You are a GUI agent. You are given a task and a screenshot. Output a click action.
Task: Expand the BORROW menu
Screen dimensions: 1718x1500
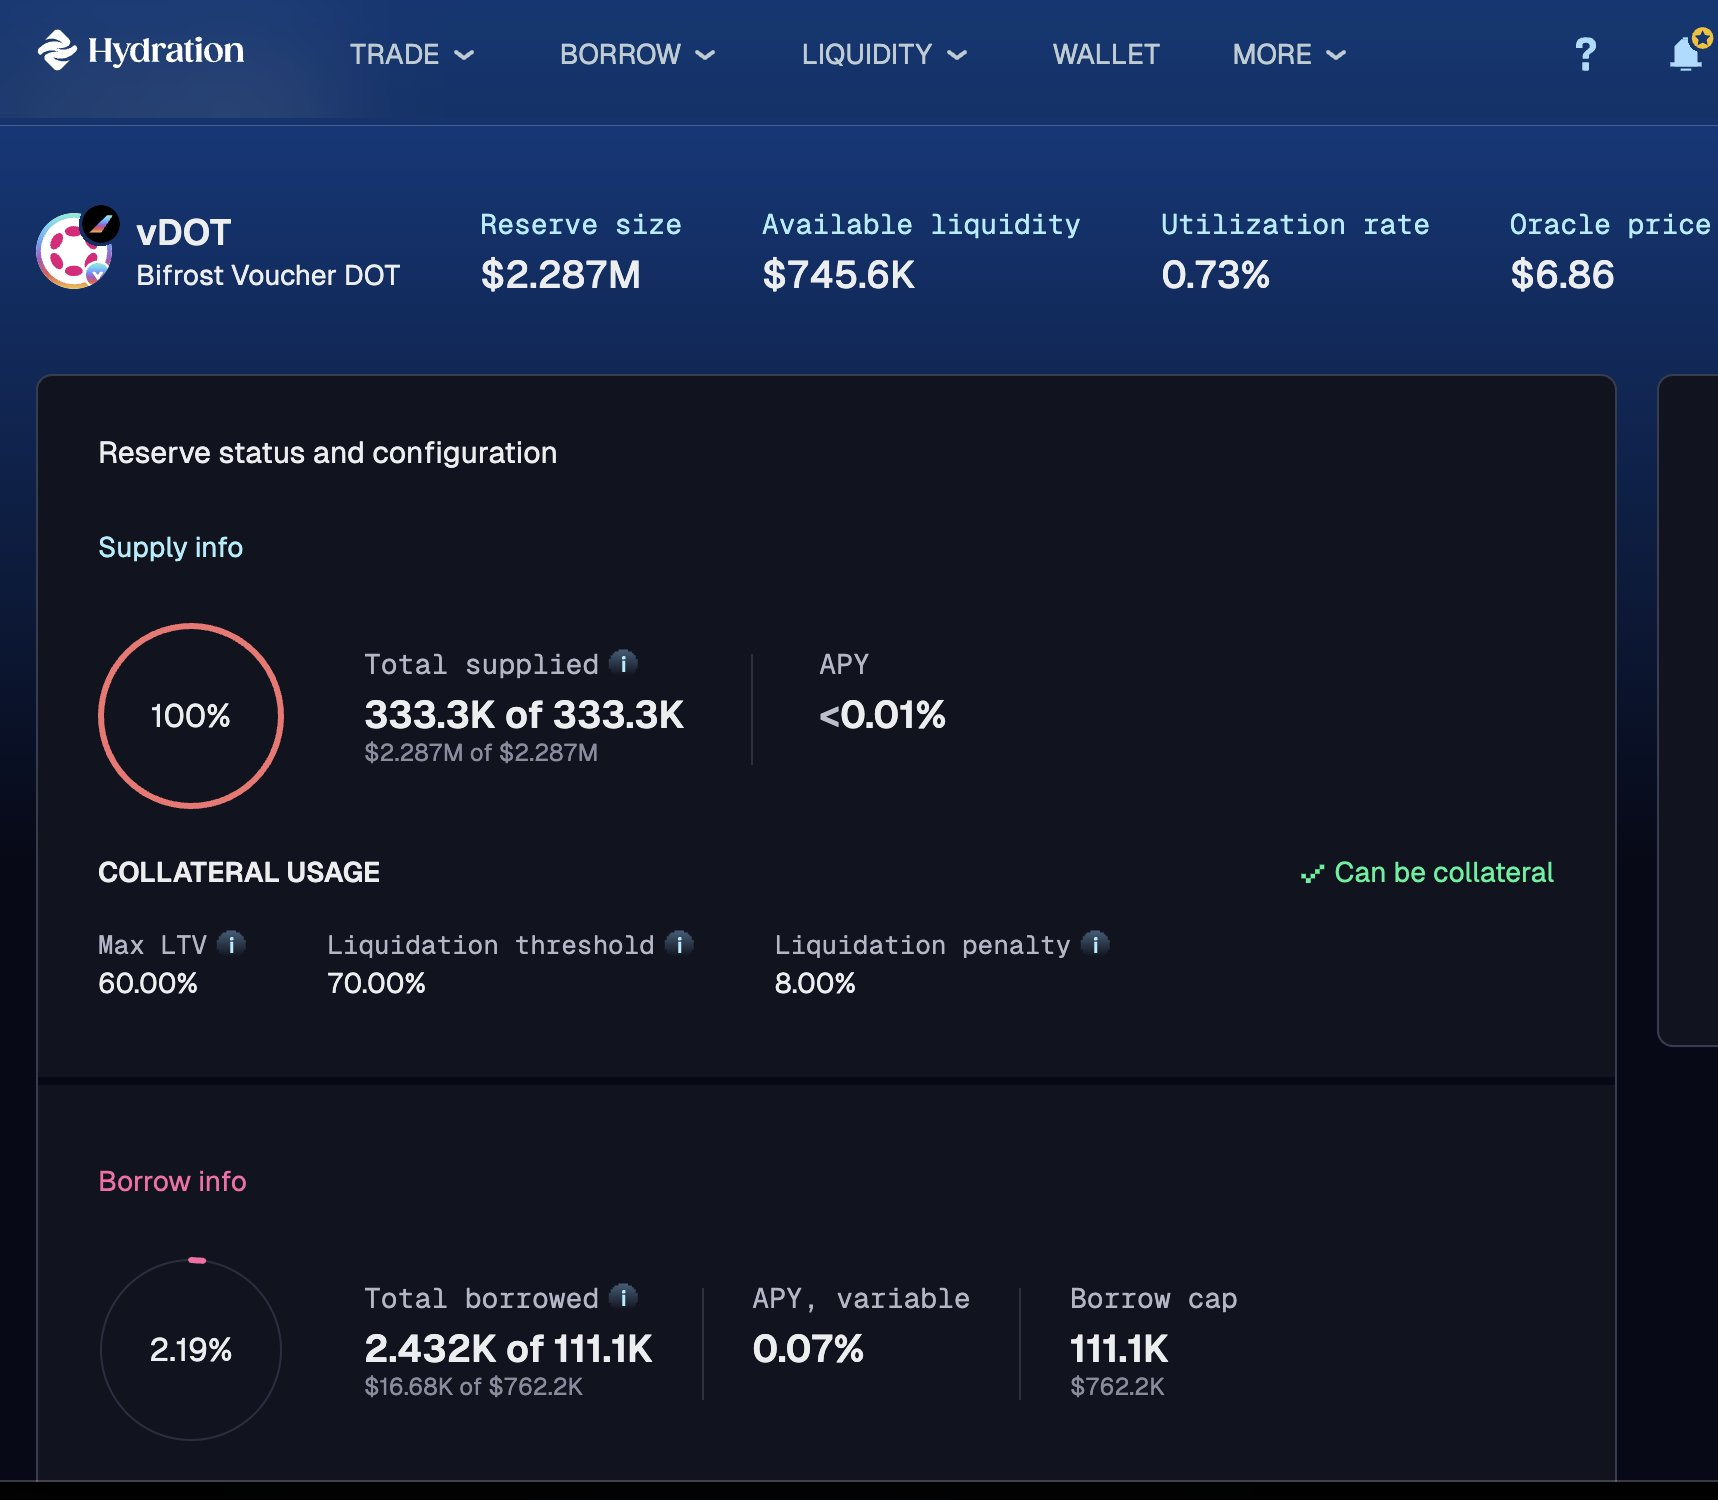(637, 54)
